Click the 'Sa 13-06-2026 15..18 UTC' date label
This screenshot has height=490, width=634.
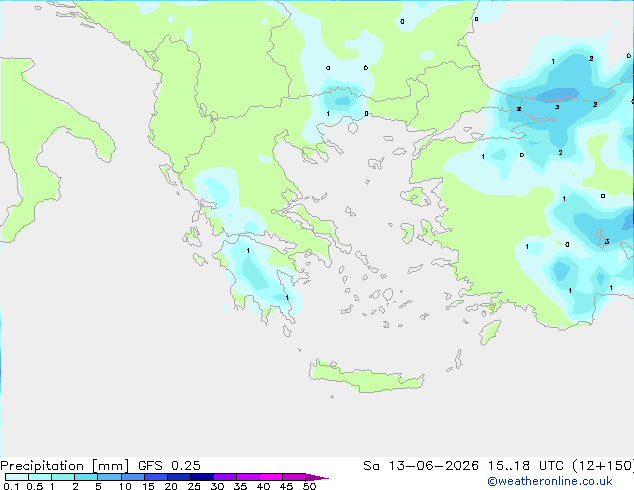pyautogui.click(x=463, y=466)
